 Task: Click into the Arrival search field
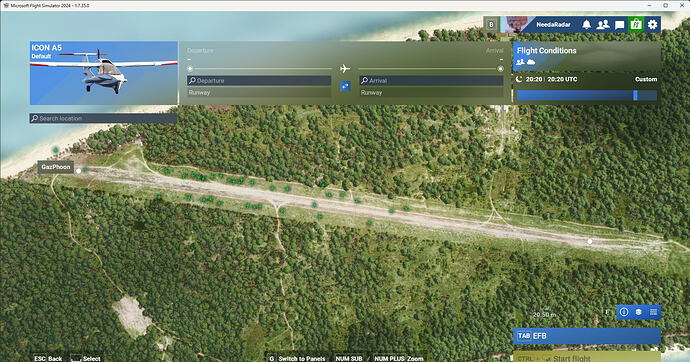(432, 80)
